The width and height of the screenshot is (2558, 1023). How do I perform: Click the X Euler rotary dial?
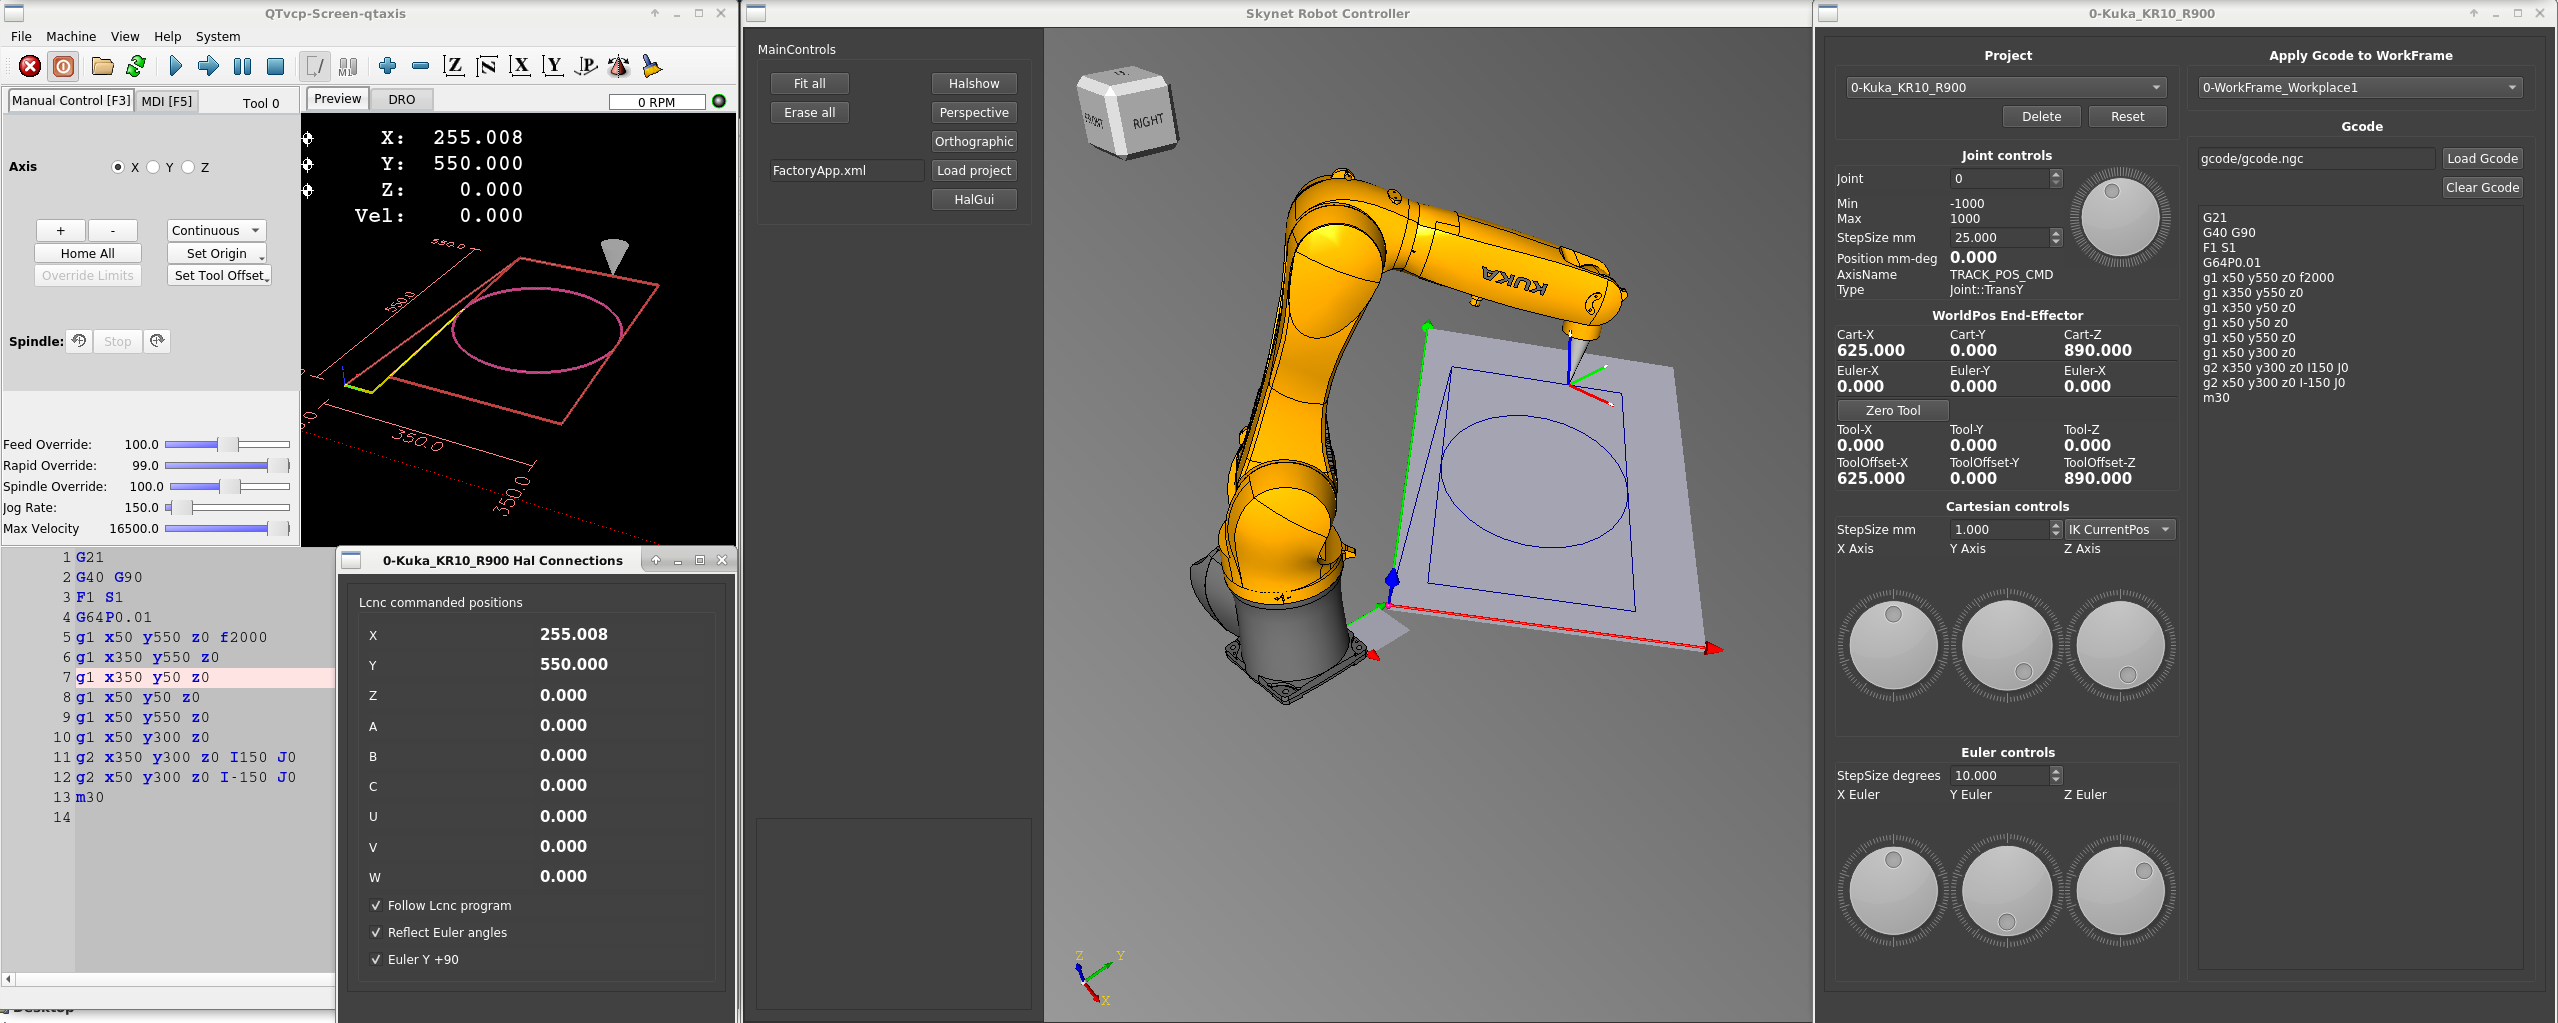[1893, 890]
